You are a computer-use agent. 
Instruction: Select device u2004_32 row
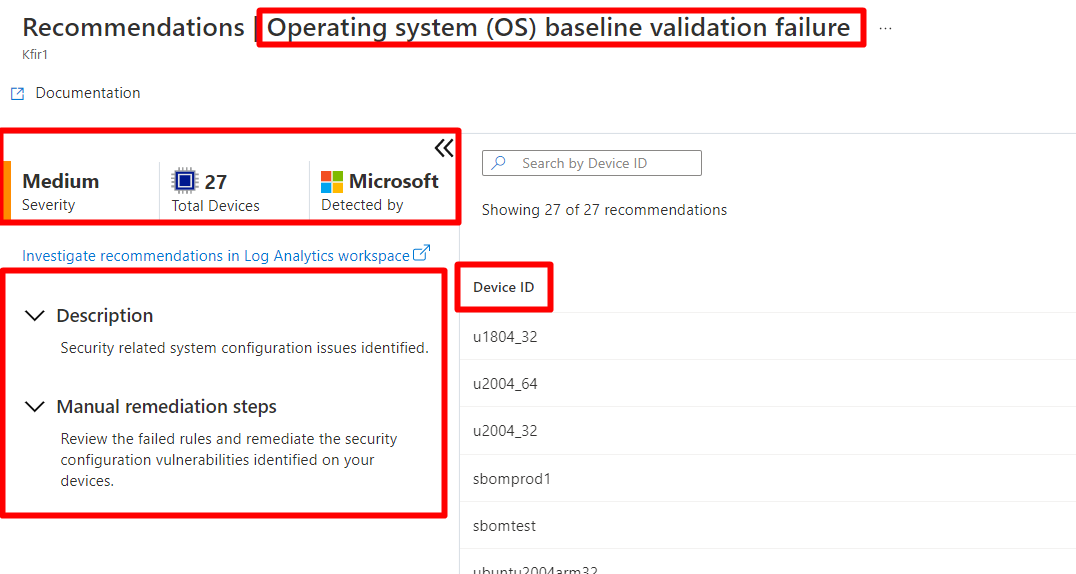768,430
